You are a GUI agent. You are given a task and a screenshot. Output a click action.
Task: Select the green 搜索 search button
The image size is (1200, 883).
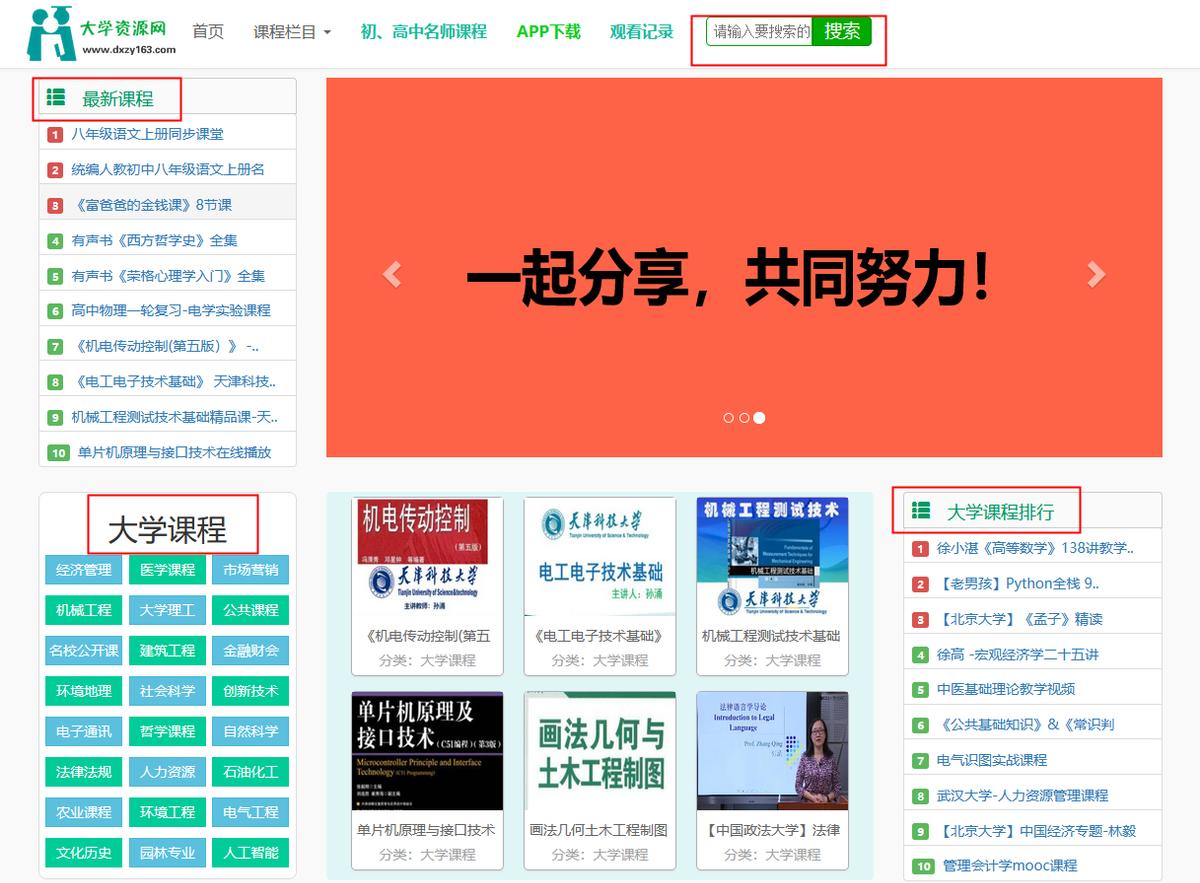coord(842,33)
